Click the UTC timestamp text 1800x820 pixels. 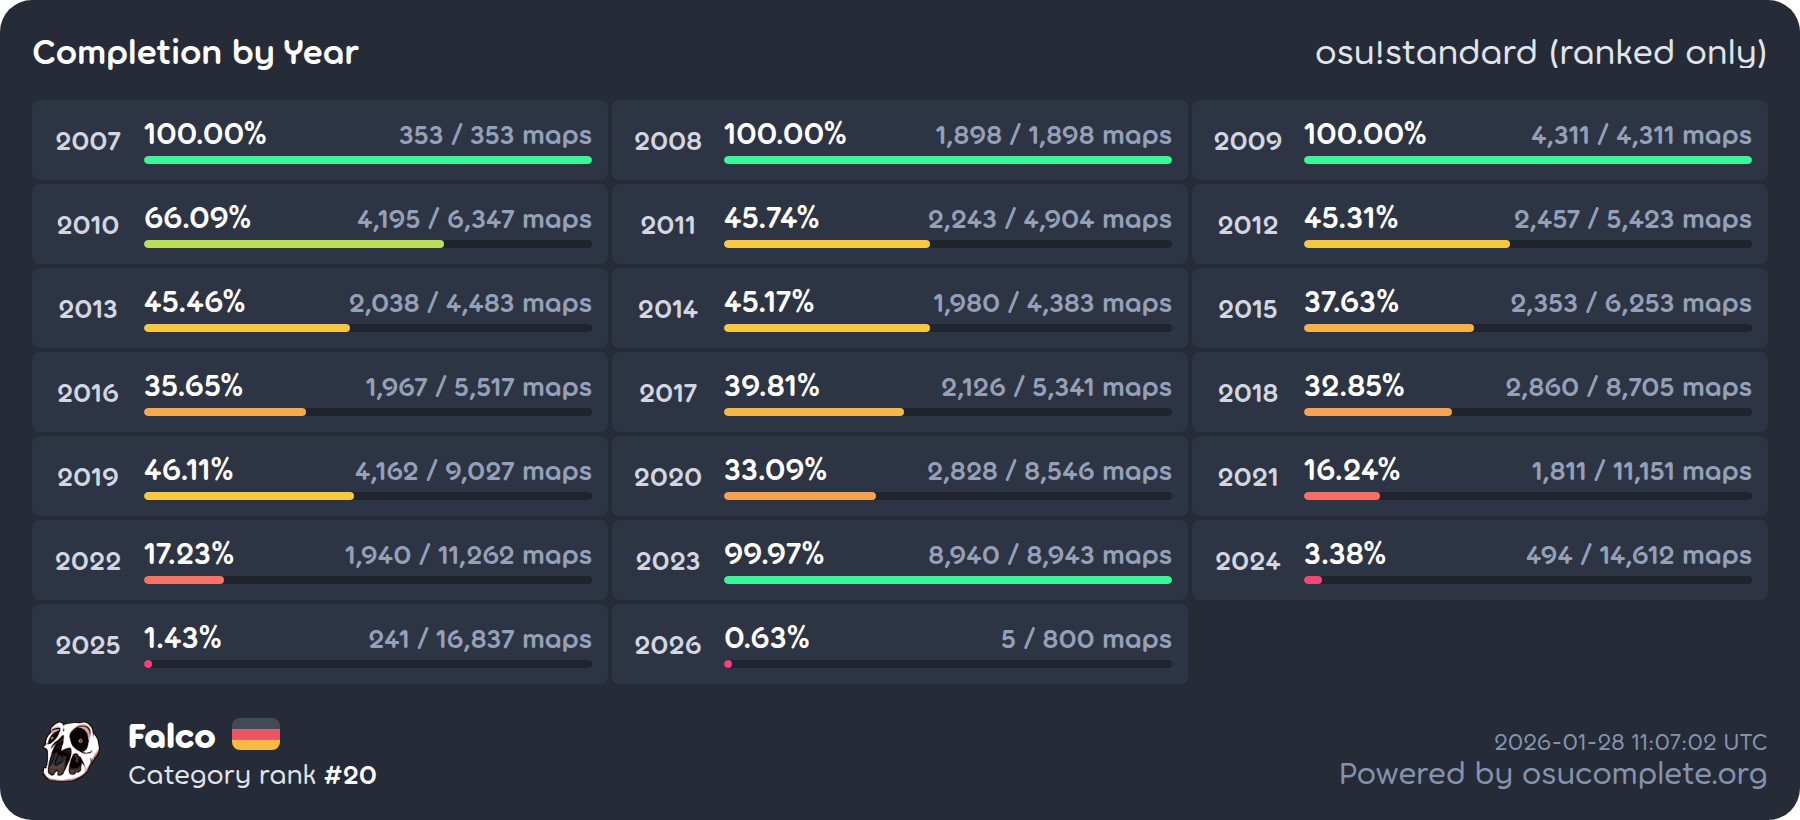[x=1630, y=742]
